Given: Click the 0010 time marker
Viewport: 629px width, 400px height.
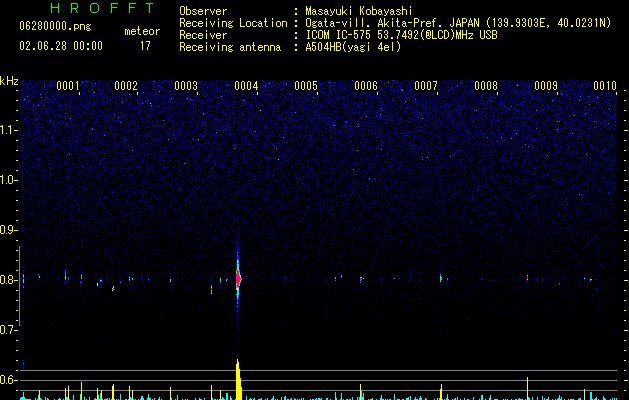Looking at the screenshot, I should click(x=605, y=86).
